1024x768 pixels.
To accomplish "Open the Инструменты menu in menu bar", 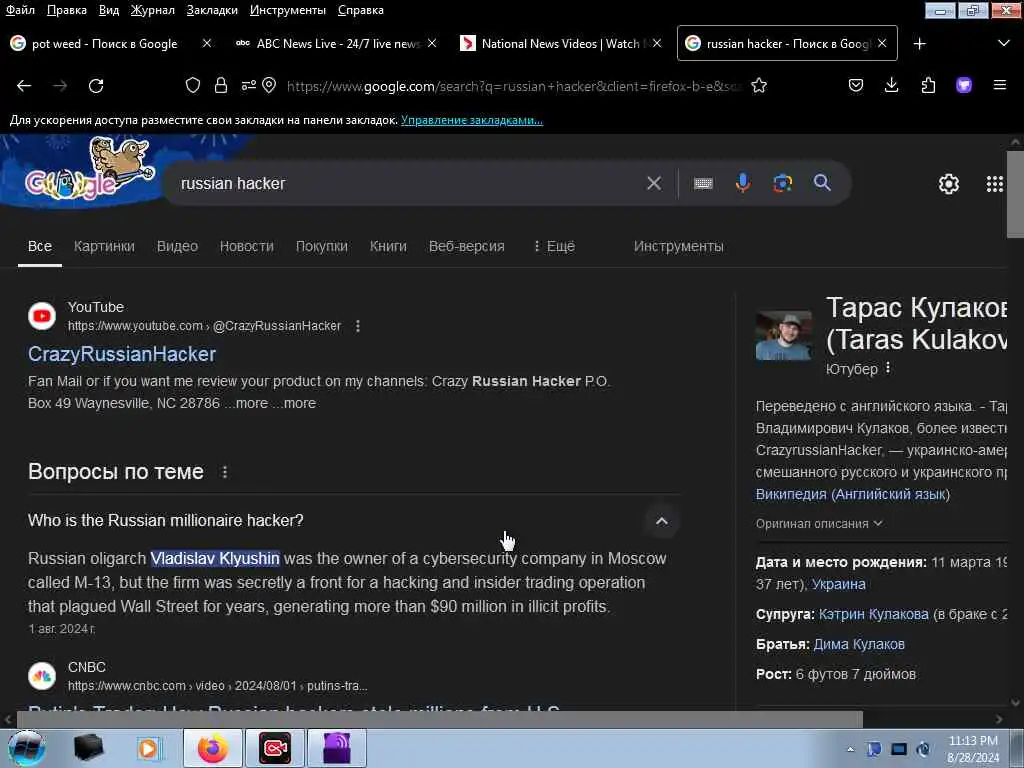I will (x=288, y=10).
